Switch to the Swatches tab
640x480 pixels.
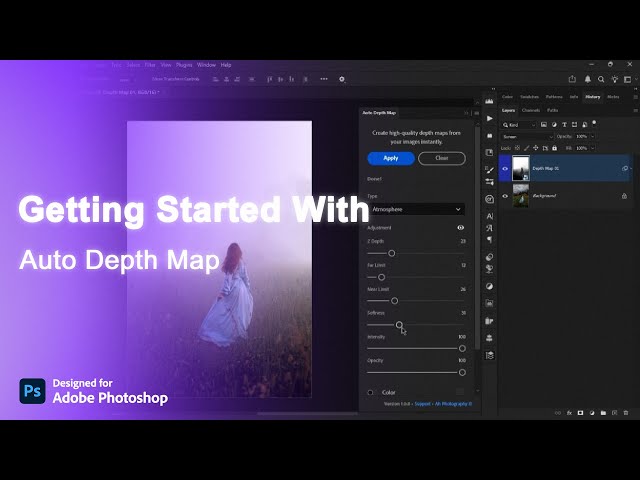point(529,97)
